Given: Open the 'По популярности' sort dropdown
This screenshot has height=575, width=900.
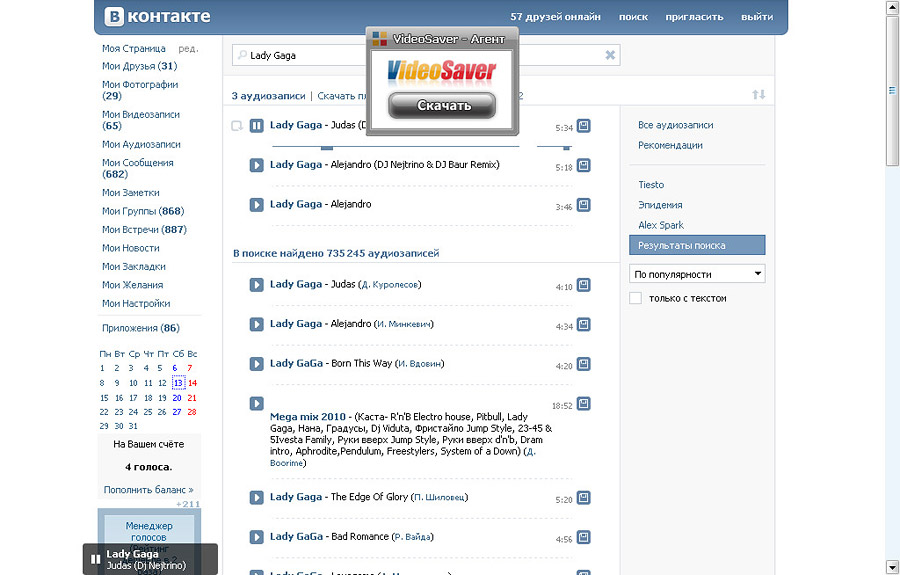Looking at the screenshot, I should pos(698,273).
